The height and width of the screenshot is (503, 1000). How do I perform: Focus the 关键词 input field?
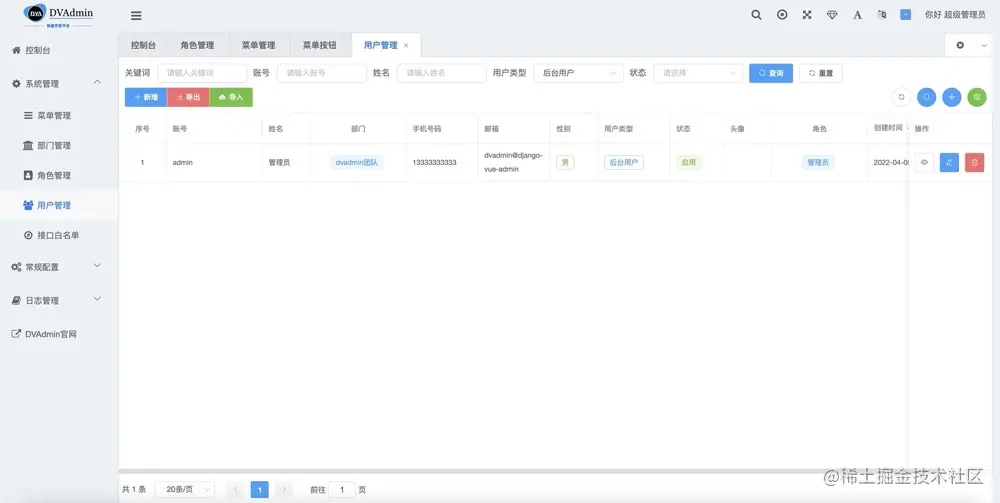tap(202, 73)
